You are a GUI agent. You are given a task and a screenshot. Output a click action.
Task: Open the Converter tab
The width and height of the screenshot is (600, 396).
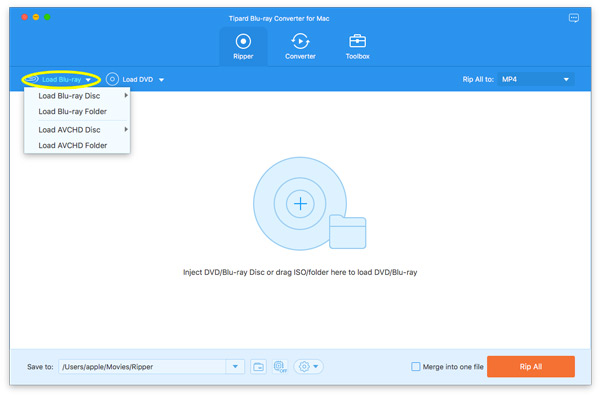pyautogui.click(x=300, y=47)
